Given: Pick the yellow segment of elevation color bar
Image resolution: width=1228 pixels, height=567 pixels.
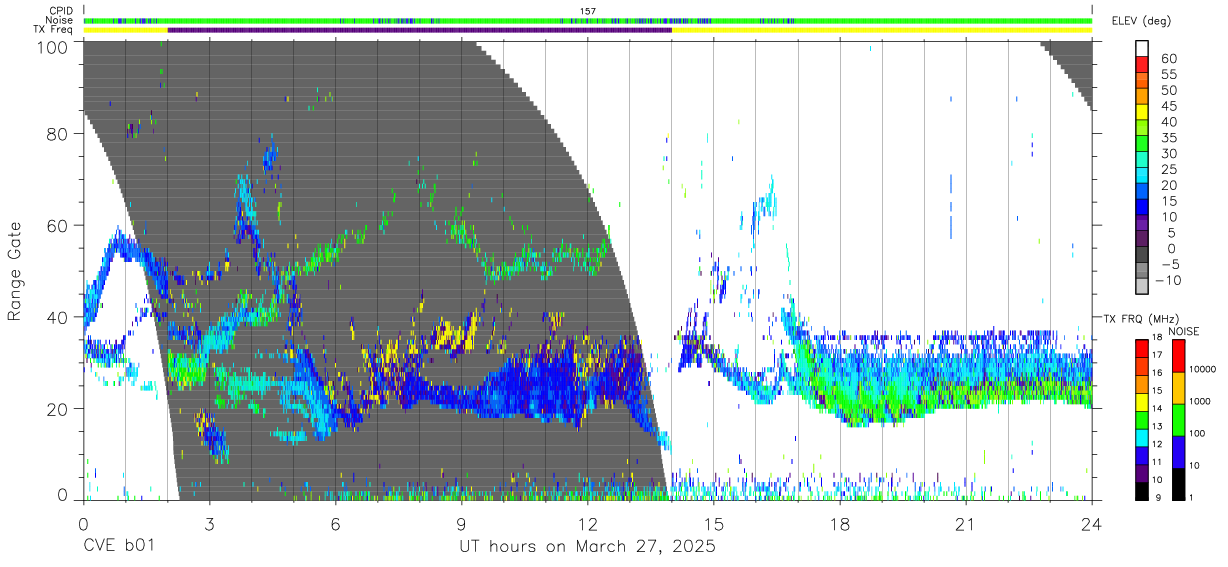Looking at the screenshot, I should pyautogui.click(x=1142, y=113).
